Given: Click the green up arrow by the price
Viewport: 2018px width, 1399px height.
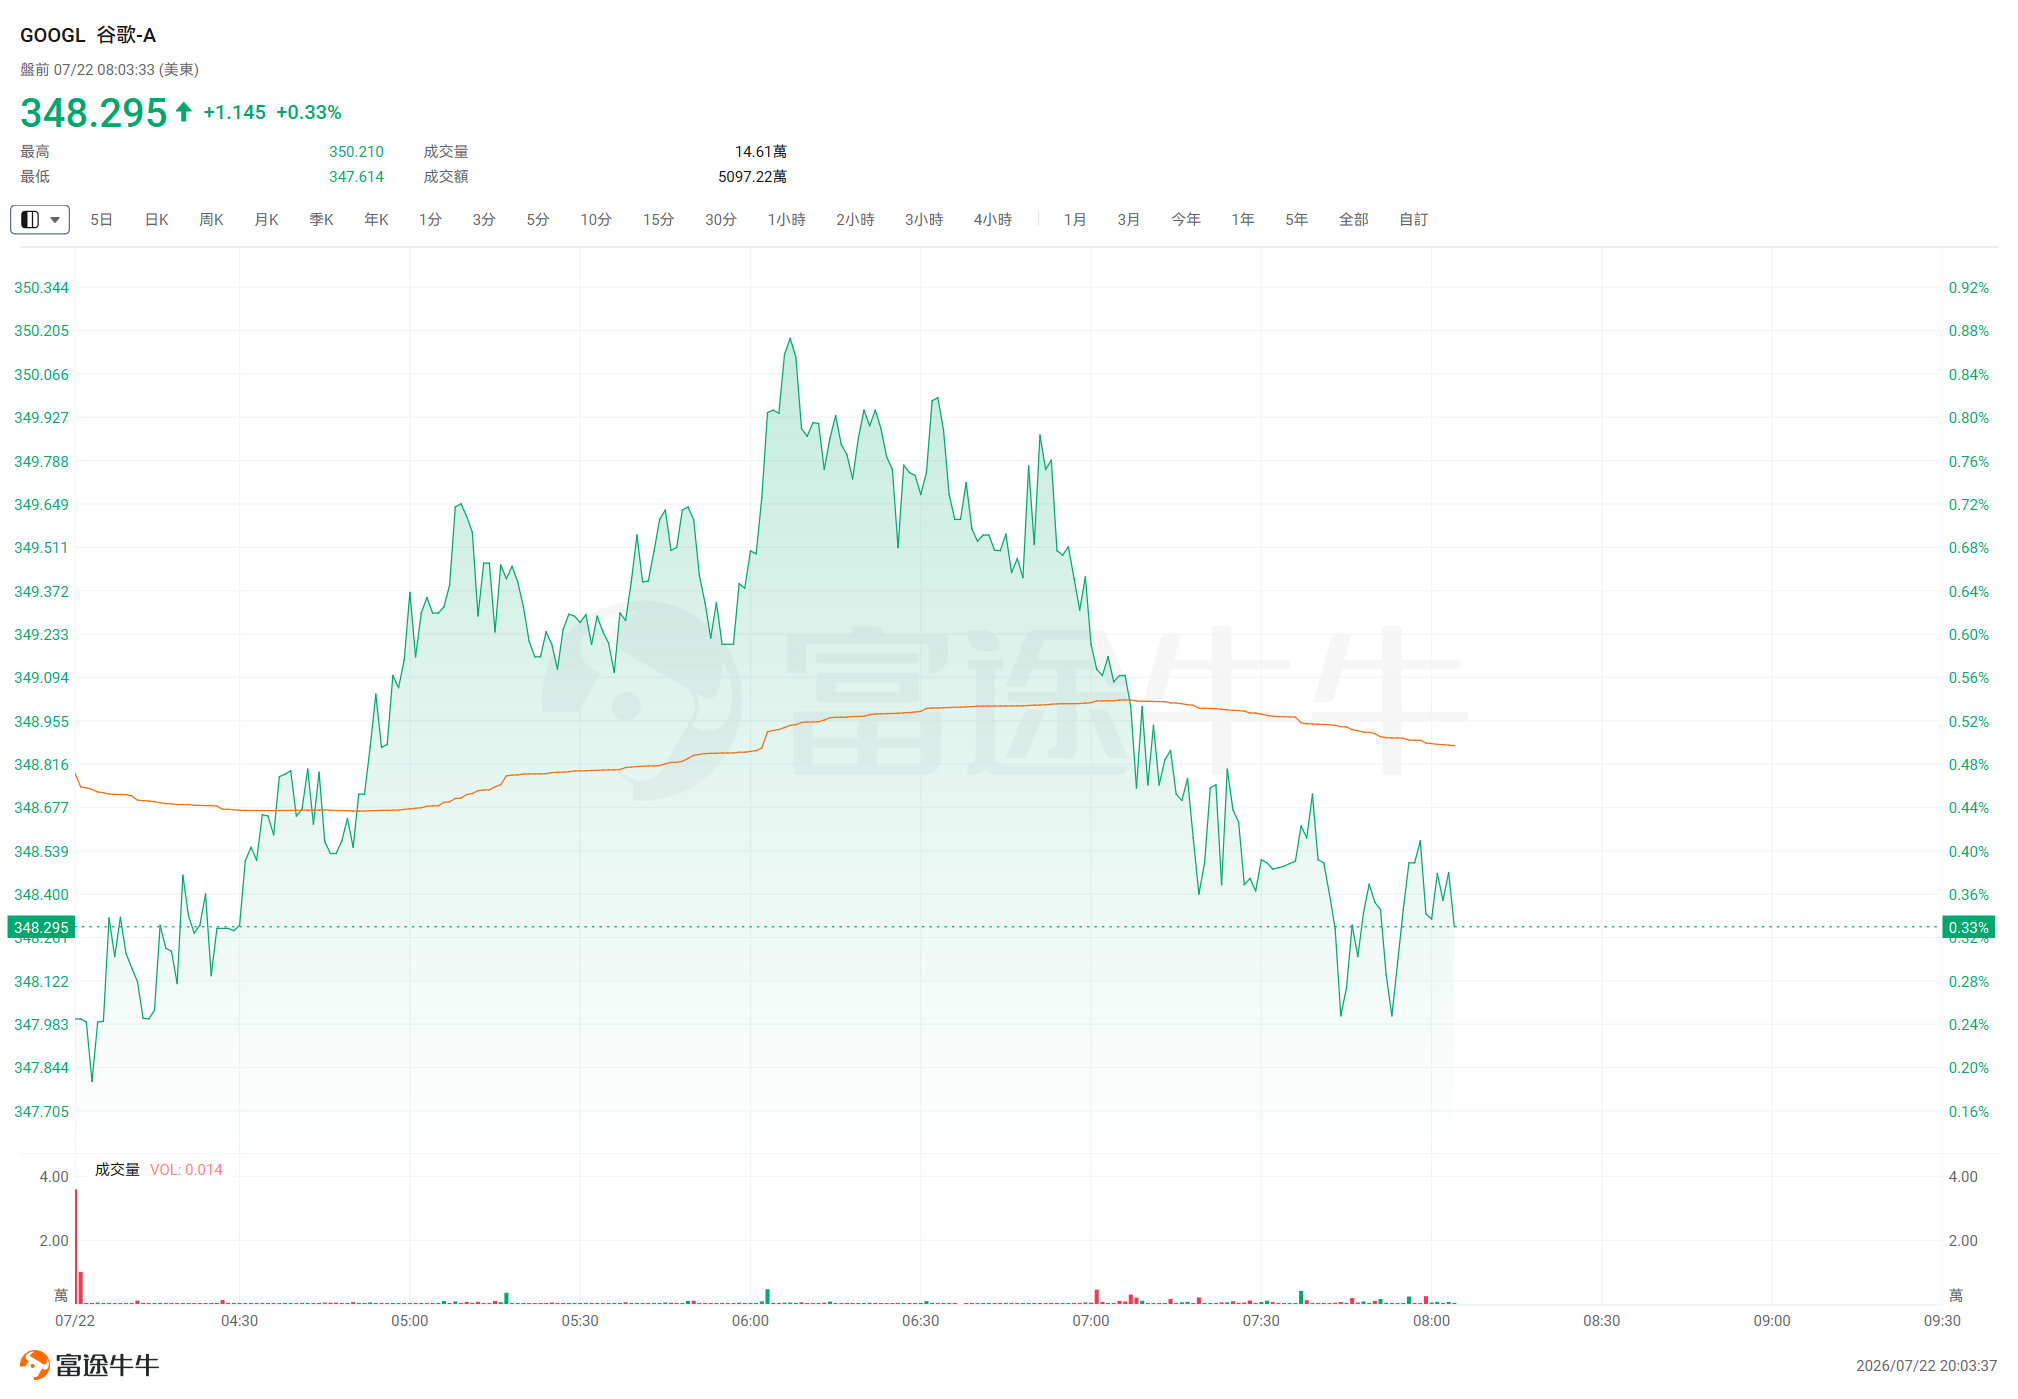Looking at the screenshot, I should point(184,112).
